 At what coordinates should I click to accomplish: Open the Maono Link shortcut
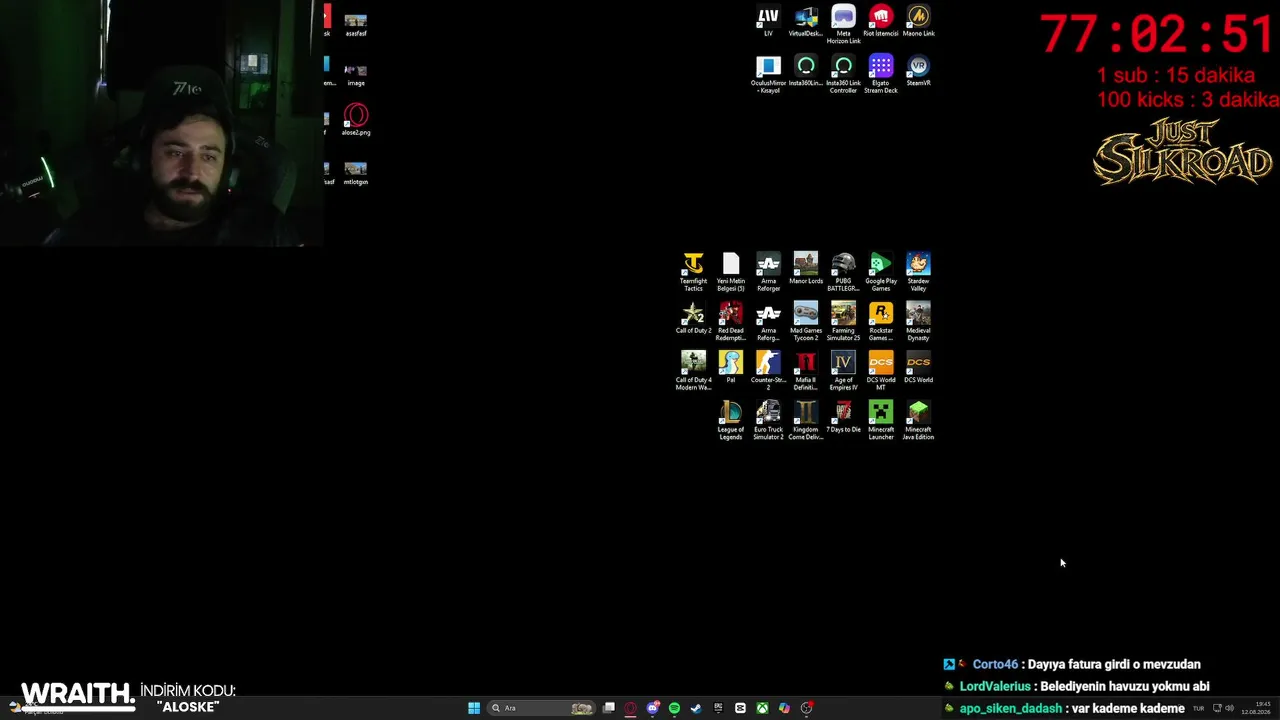click(x=919, y=21)
